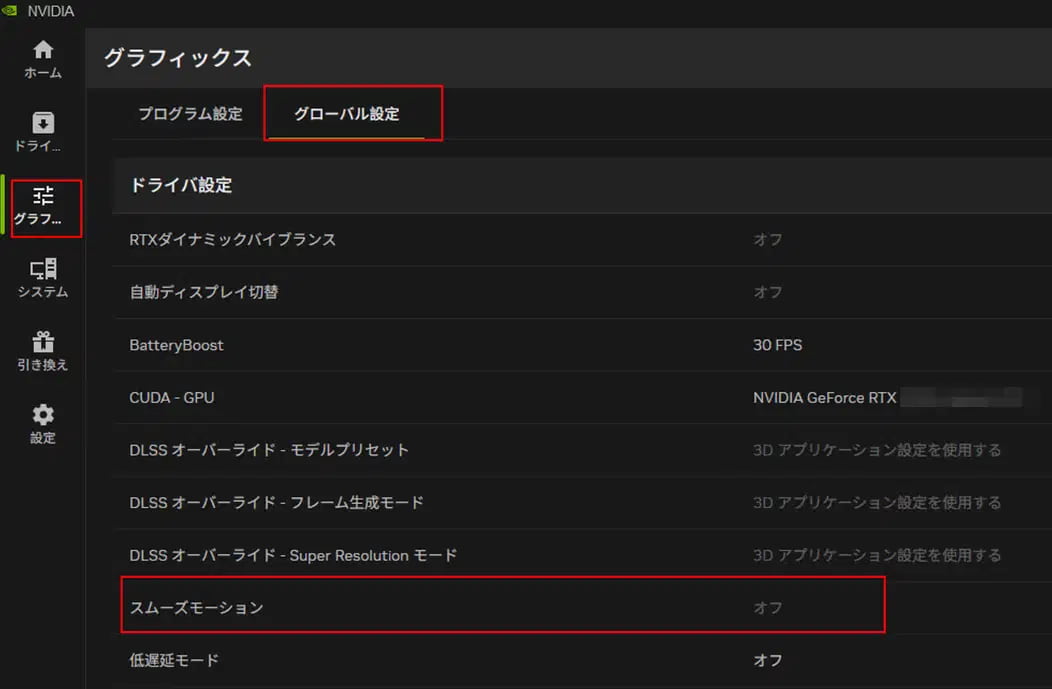Change BatteryBoost value 30 FPS
Viewport: 1052px width, 689px height.
point(778,345)
